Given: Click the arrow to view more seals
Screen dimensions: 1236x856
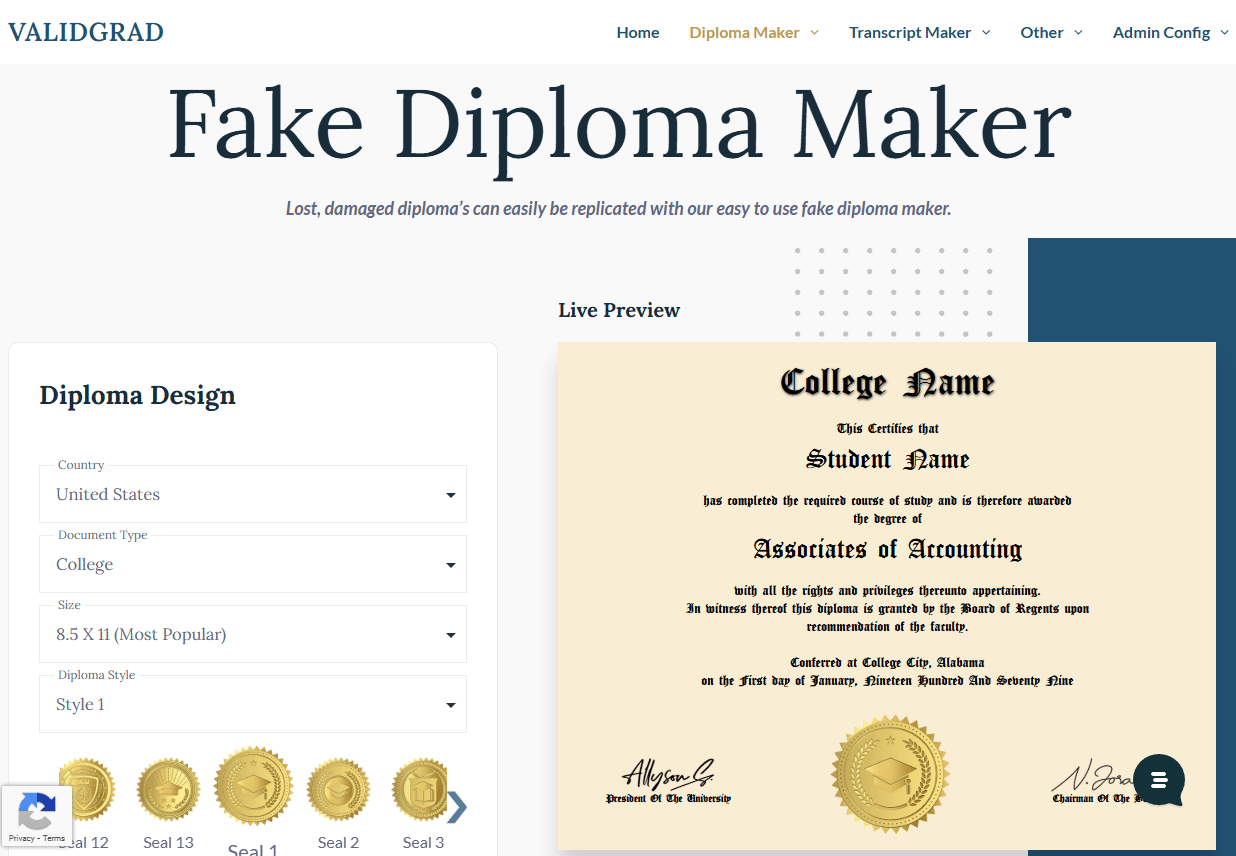Looking at the screenshot, I should point(458,806).
